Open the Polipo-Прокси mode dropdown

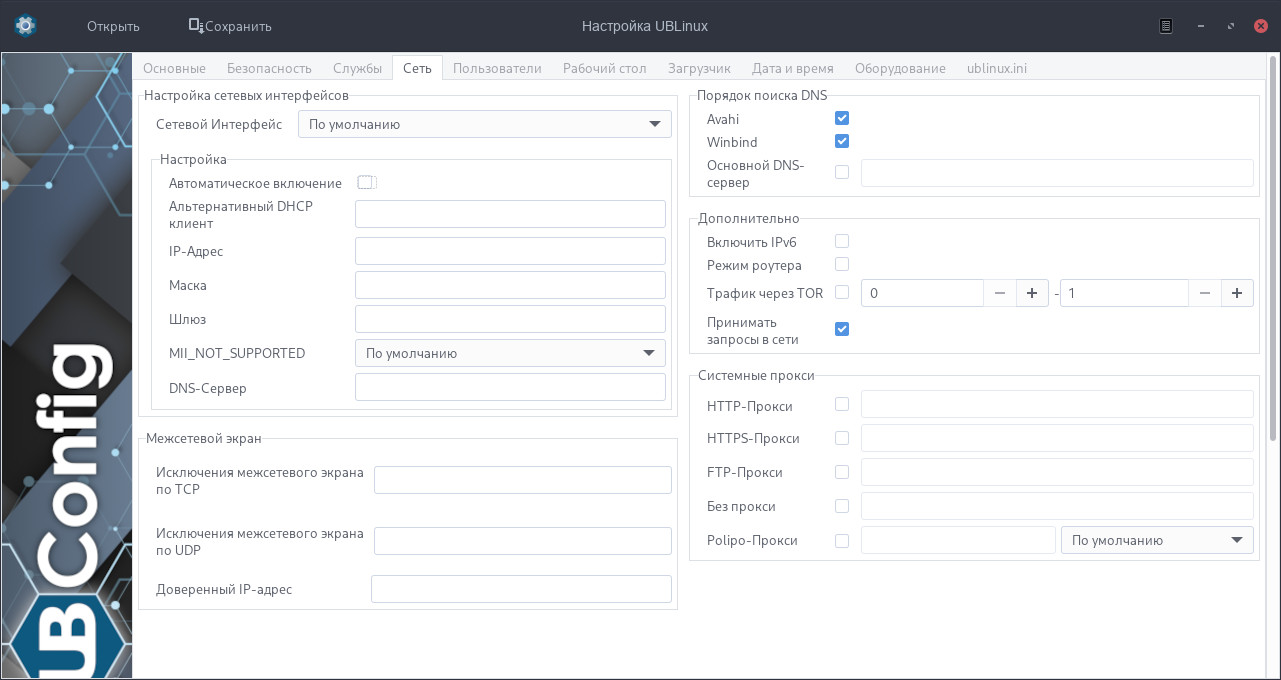click(1157, 540)
